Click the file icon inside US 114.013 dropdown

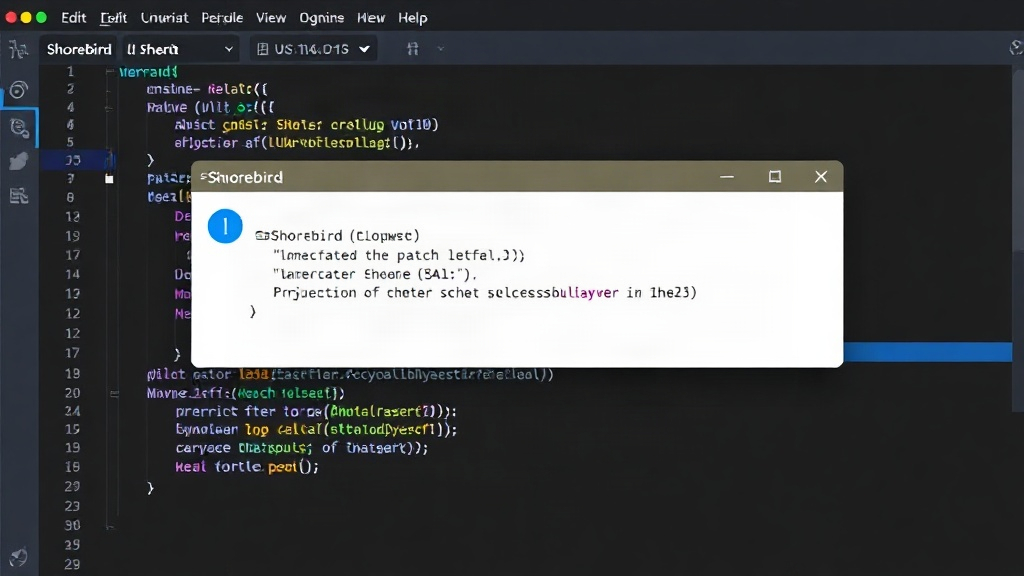(x=263, y=49)
